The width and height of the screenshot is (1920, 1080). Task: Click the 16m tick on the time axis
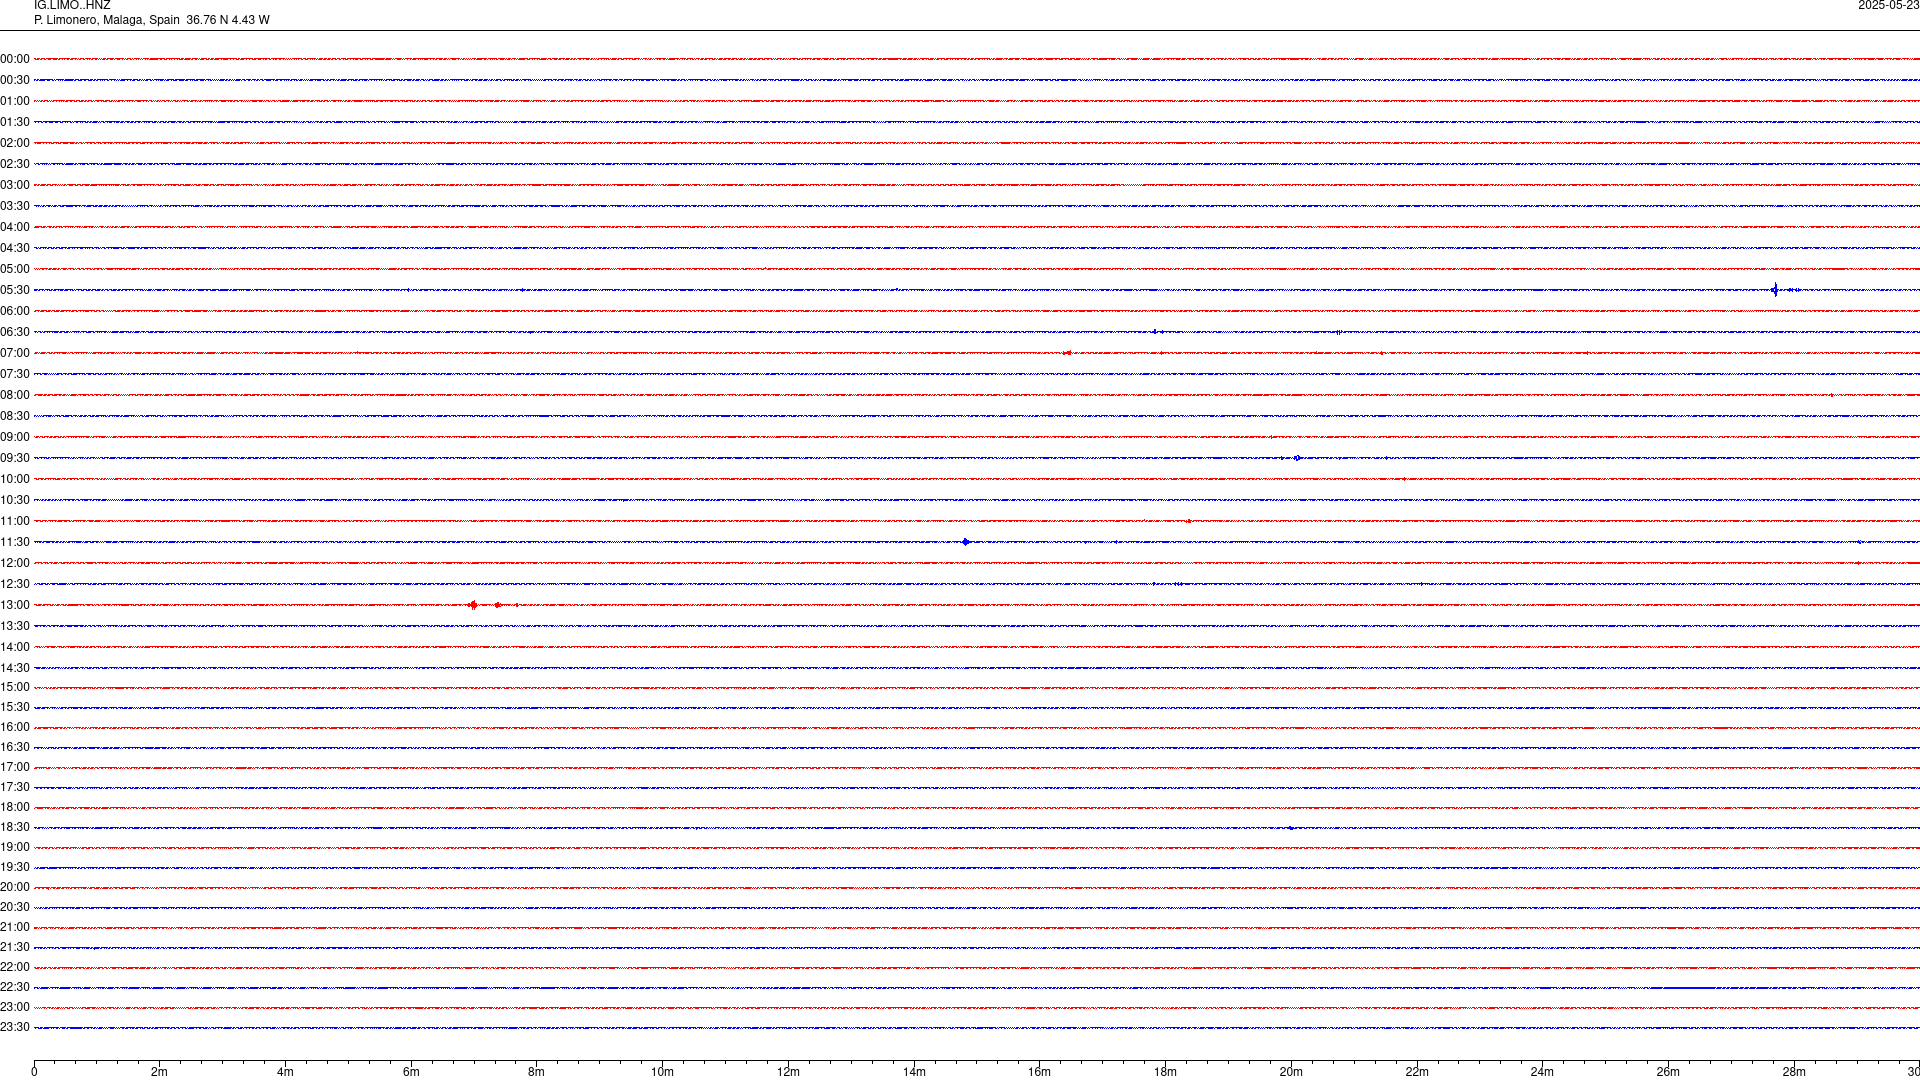pyautogui.click(x=1040, y=1072)
